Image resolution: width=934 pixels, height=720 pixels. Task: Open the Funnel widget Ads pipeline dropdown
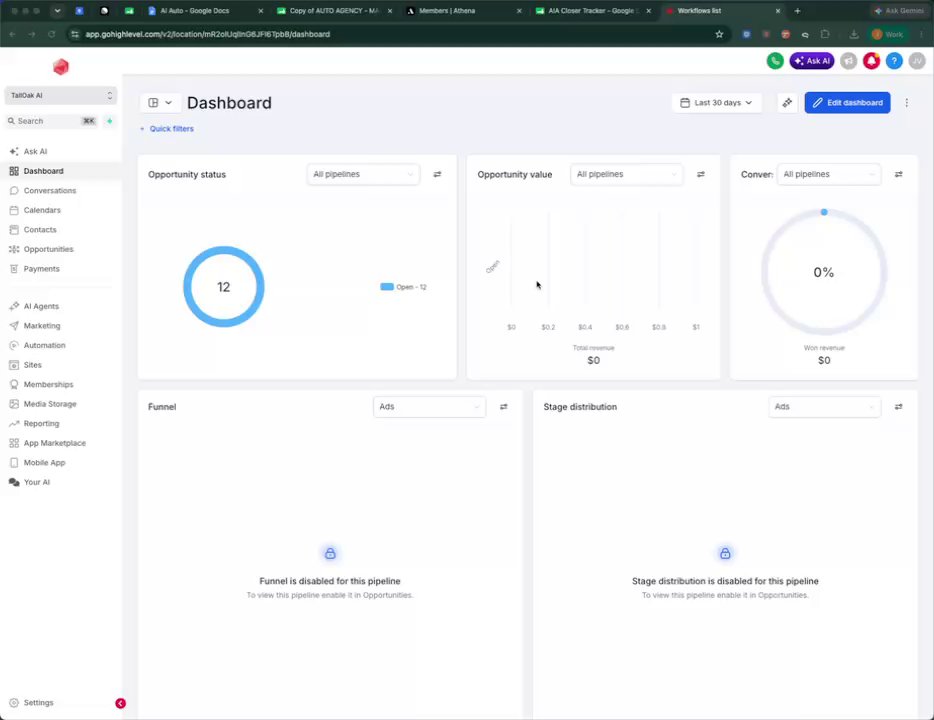coord(429,407)
